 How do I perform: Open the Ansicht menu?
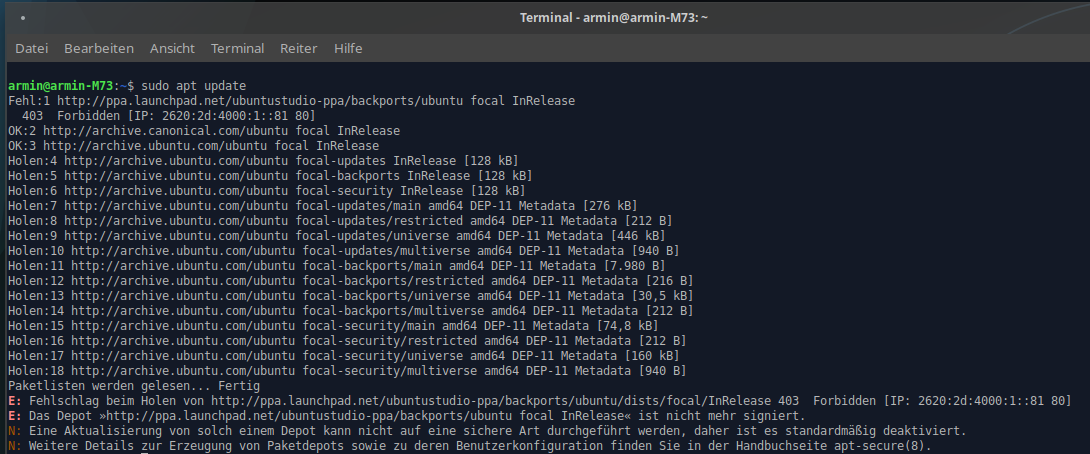172,48
